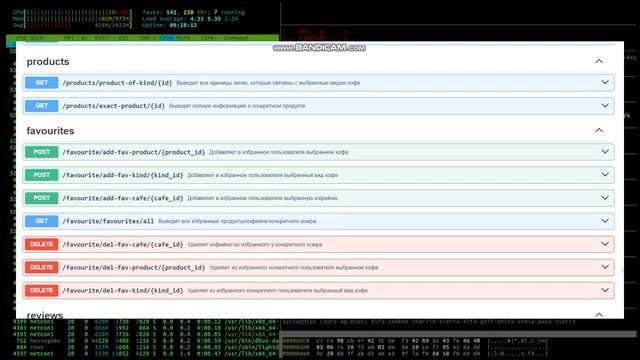Click path text /favourite/del-fav-cafe/{cafe_id}
640x360 pixels.
click(122, 244)
